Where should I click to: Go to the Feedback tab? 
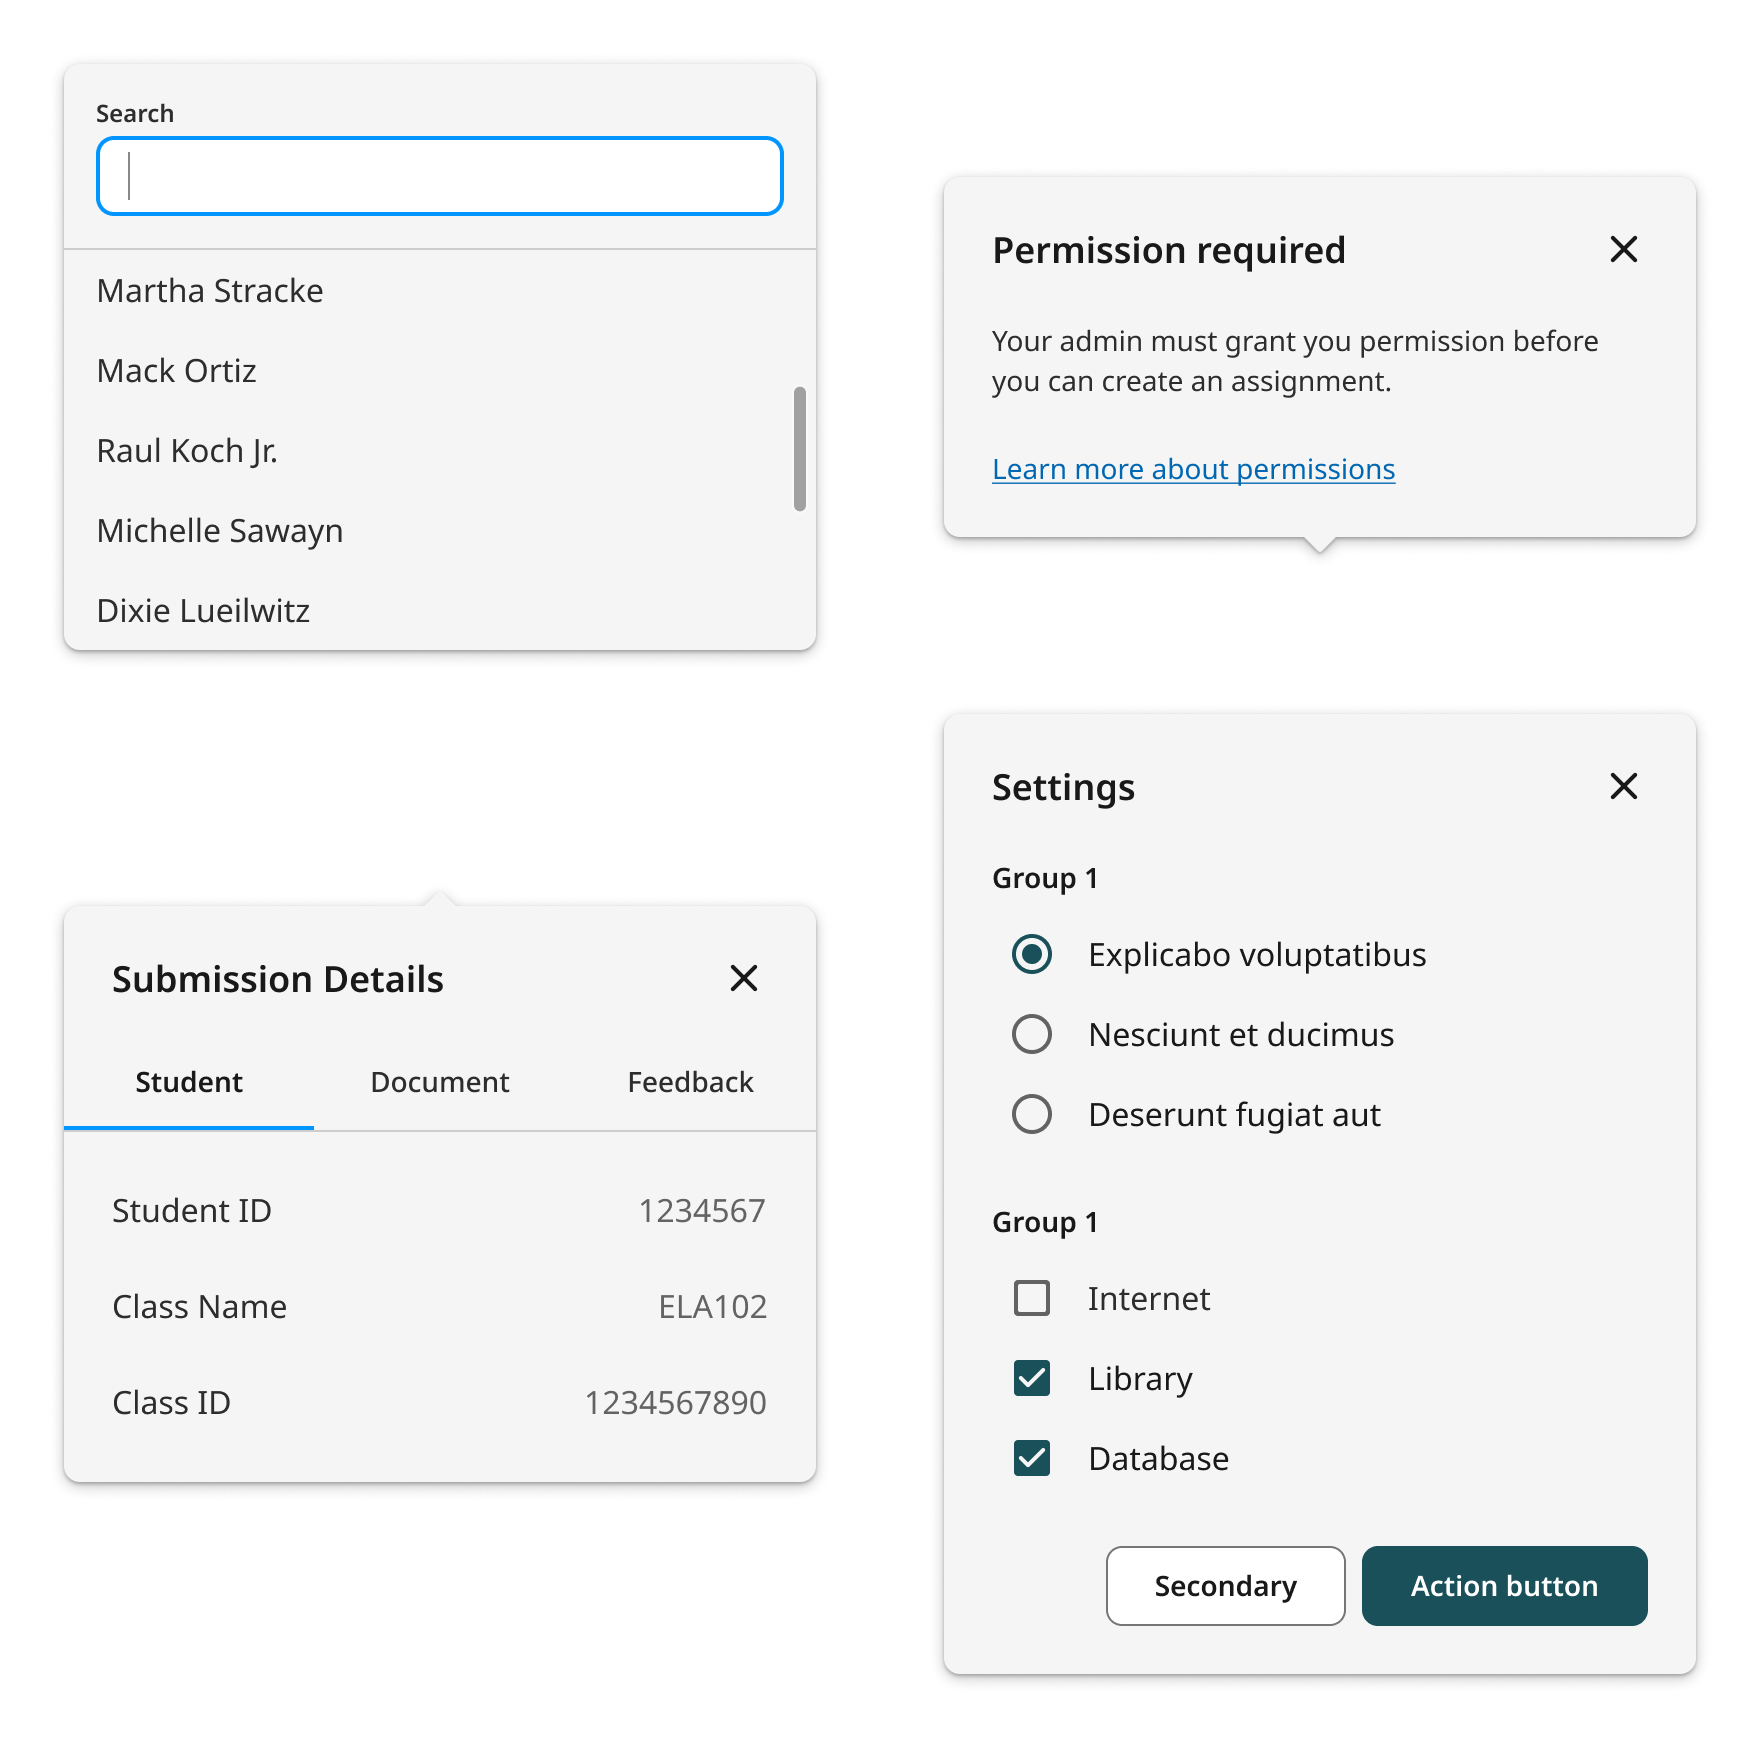pos(690,1082)
